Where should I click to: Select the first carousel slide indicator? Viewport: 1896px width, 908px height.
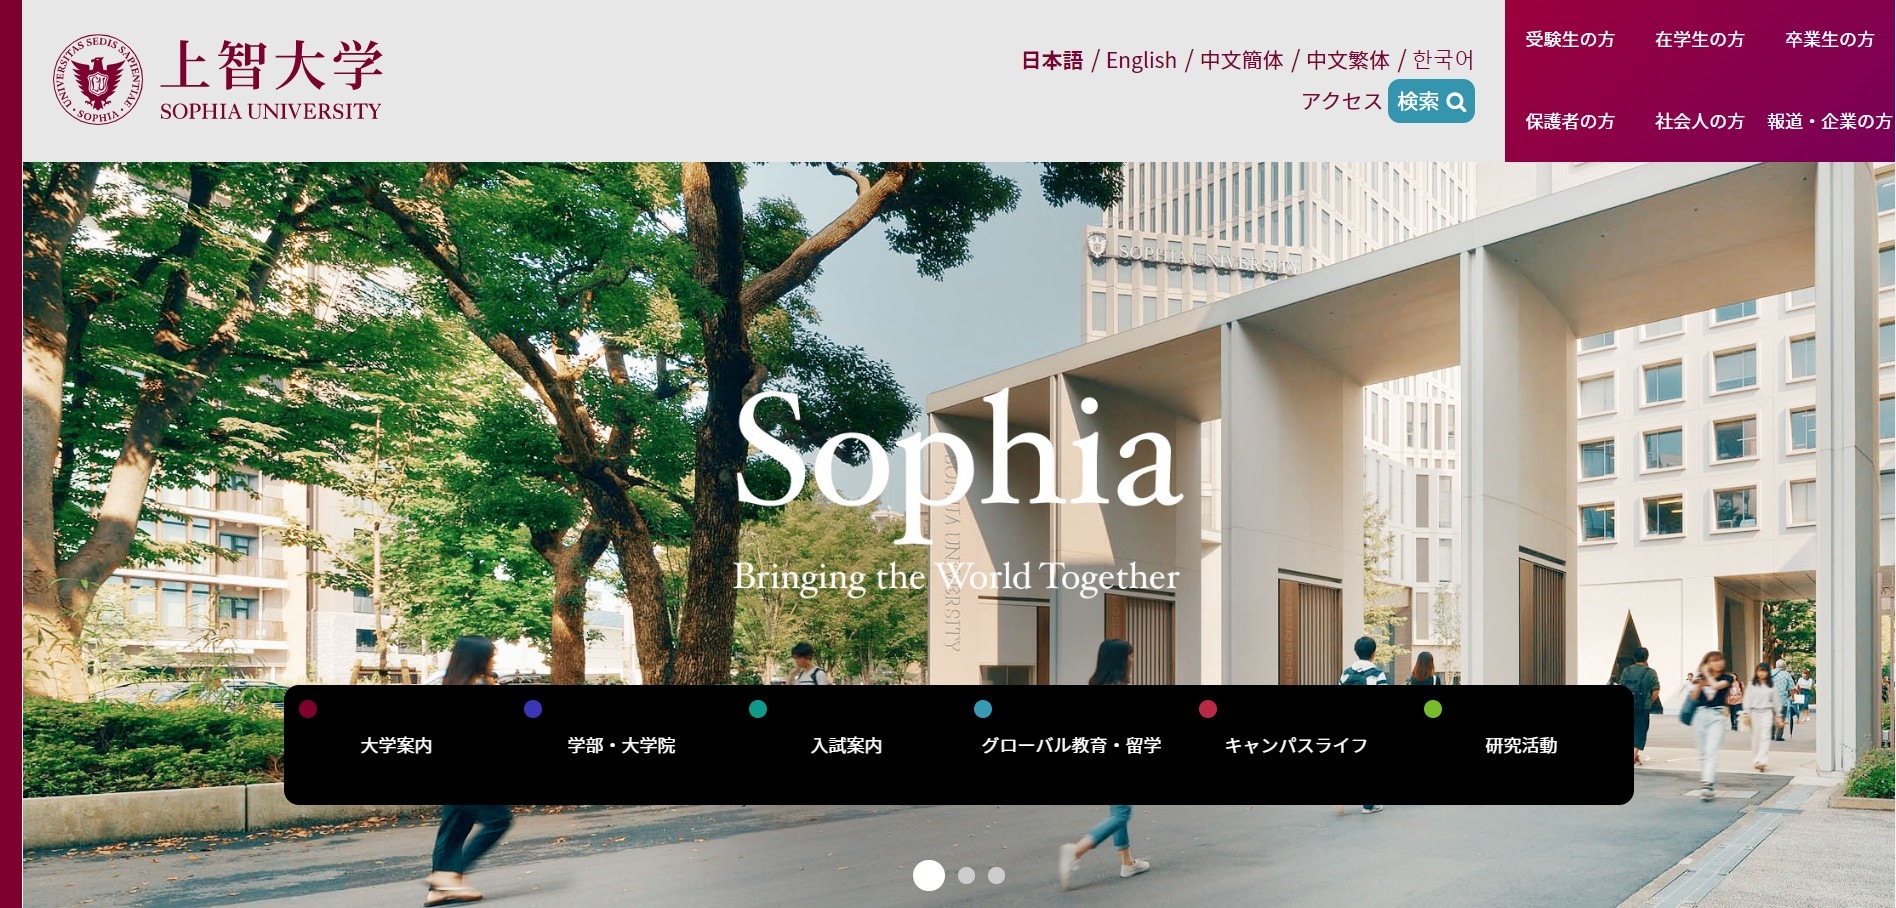click(929, 875)
